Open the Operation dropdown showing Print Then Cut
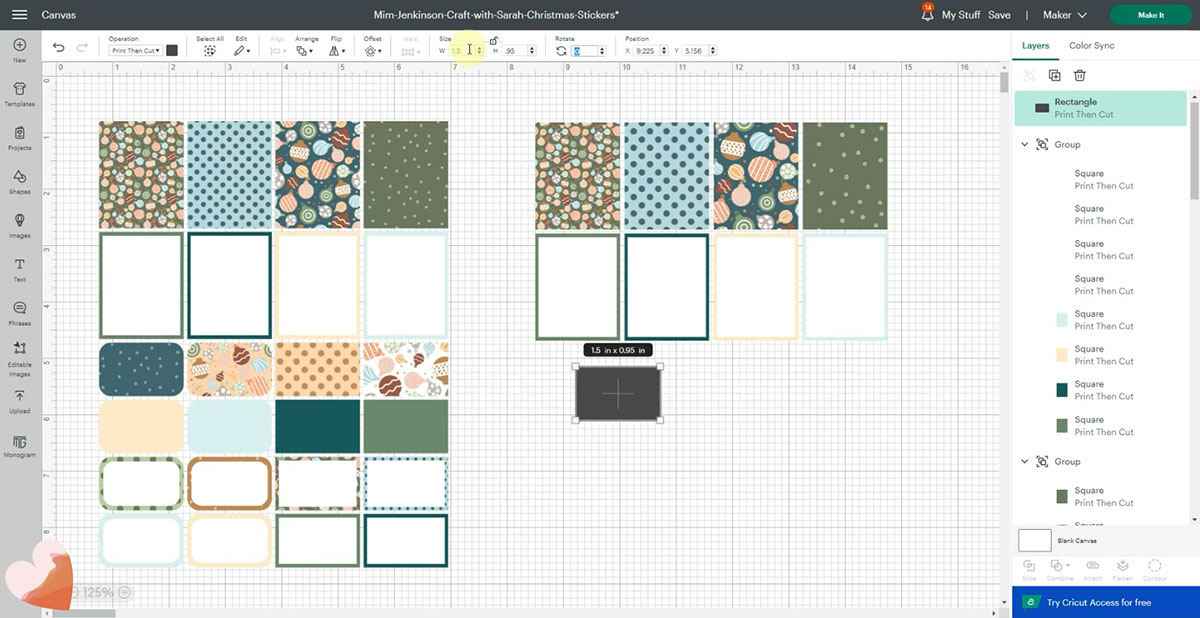This screenshot has height=618, width=1200. point(135,50)
